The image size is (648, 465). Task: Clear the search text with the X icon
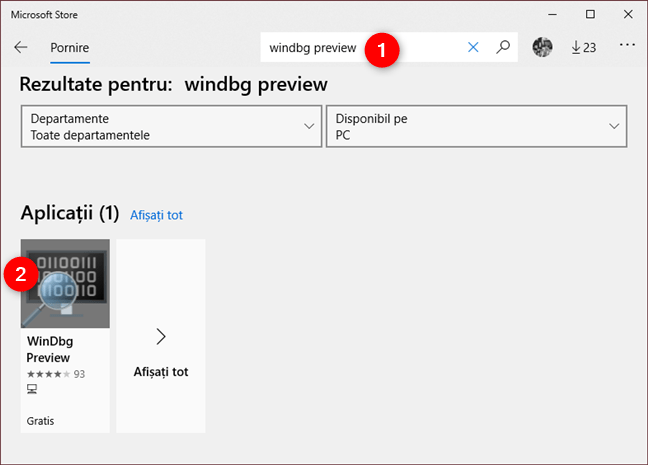[x=473, y=47]
